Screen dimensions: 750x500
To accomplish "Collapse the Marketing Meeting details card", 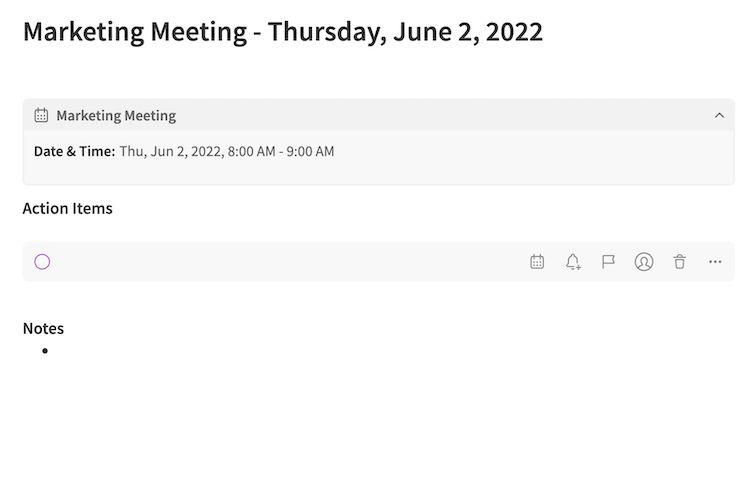I will pyautogui.click(x=719, y=115).
